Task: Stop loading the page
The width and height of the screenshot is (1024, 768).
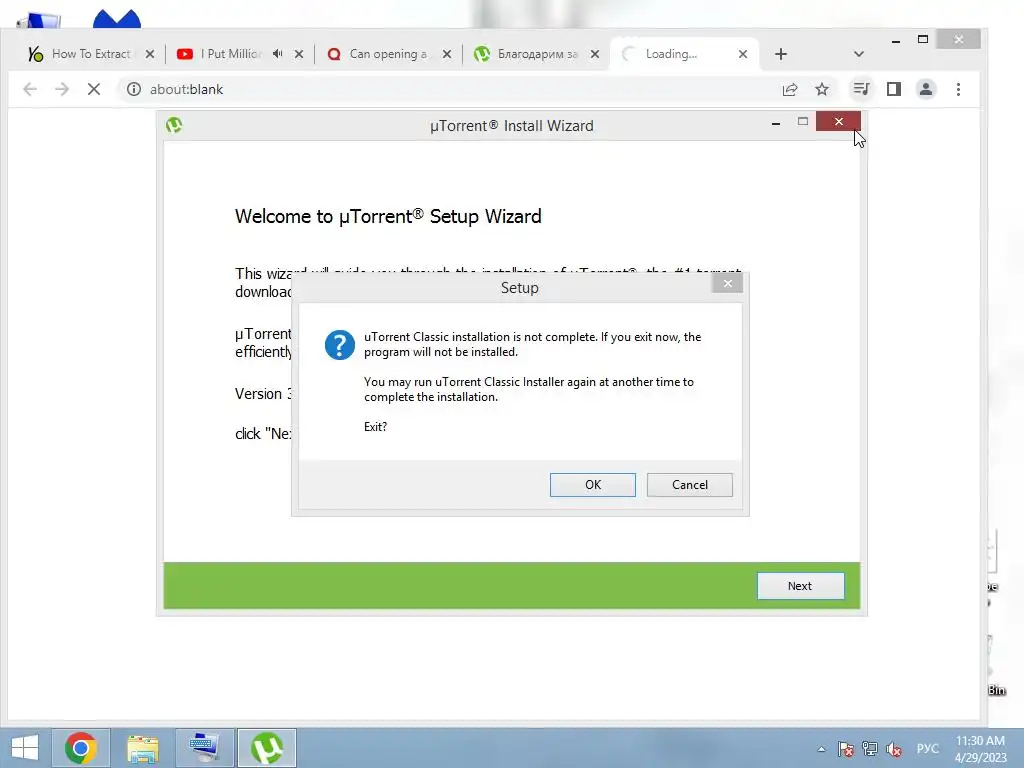Action: [x=94, y=89]
